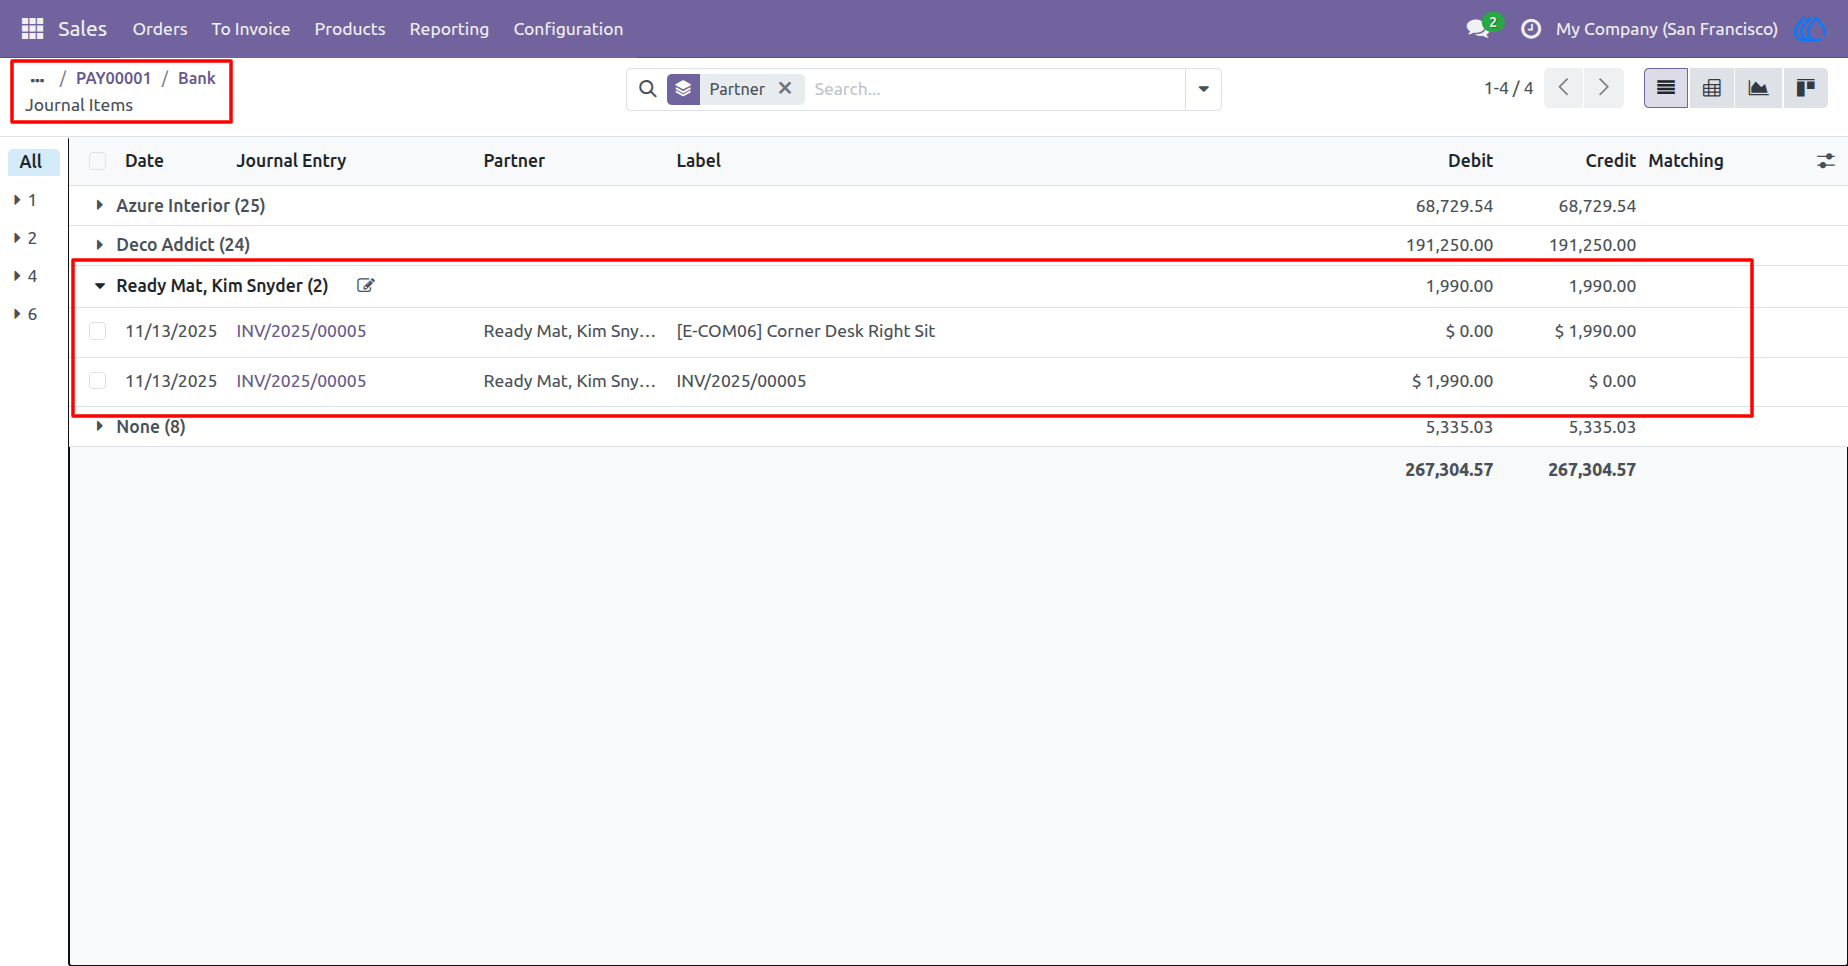Switch to pivot table view
The width and height of the screenshot is (1848, 966).
pyautogui.click(x=1712, y=88)
